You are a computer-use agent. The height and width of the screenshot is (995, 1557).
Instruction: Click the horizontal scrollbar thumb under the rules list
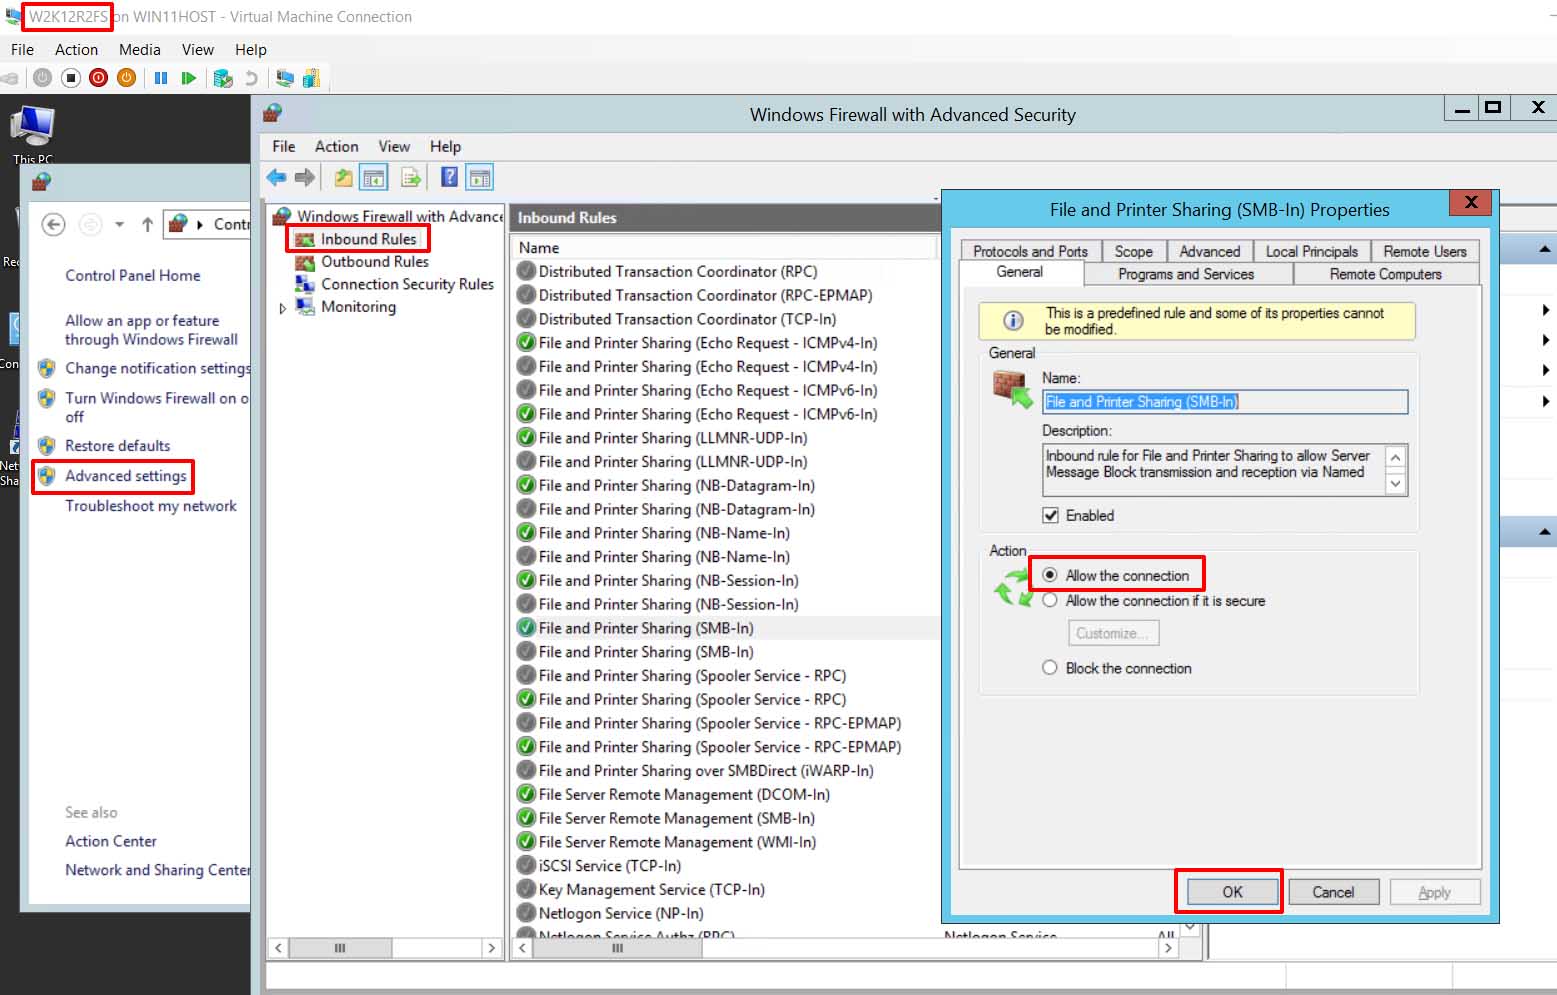[617, 947]
